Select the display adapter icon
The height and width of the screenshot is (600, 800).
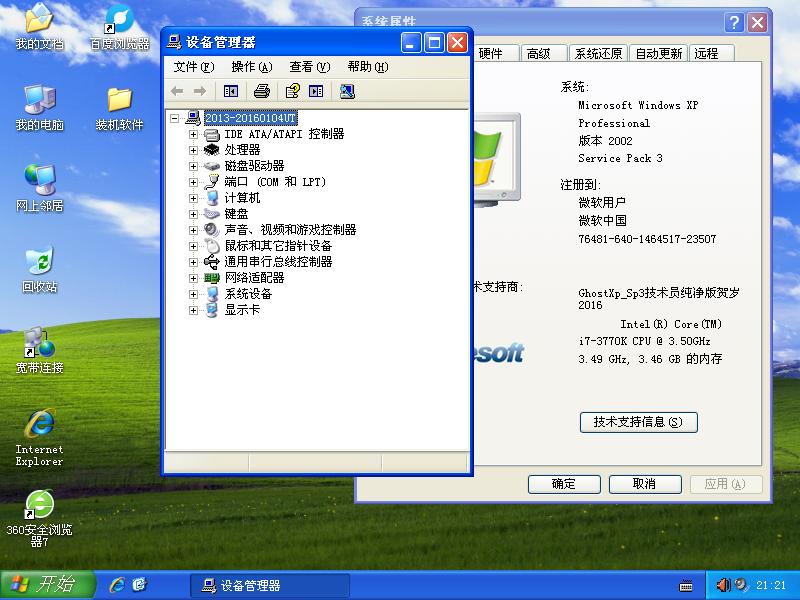[x=212, y=310]
